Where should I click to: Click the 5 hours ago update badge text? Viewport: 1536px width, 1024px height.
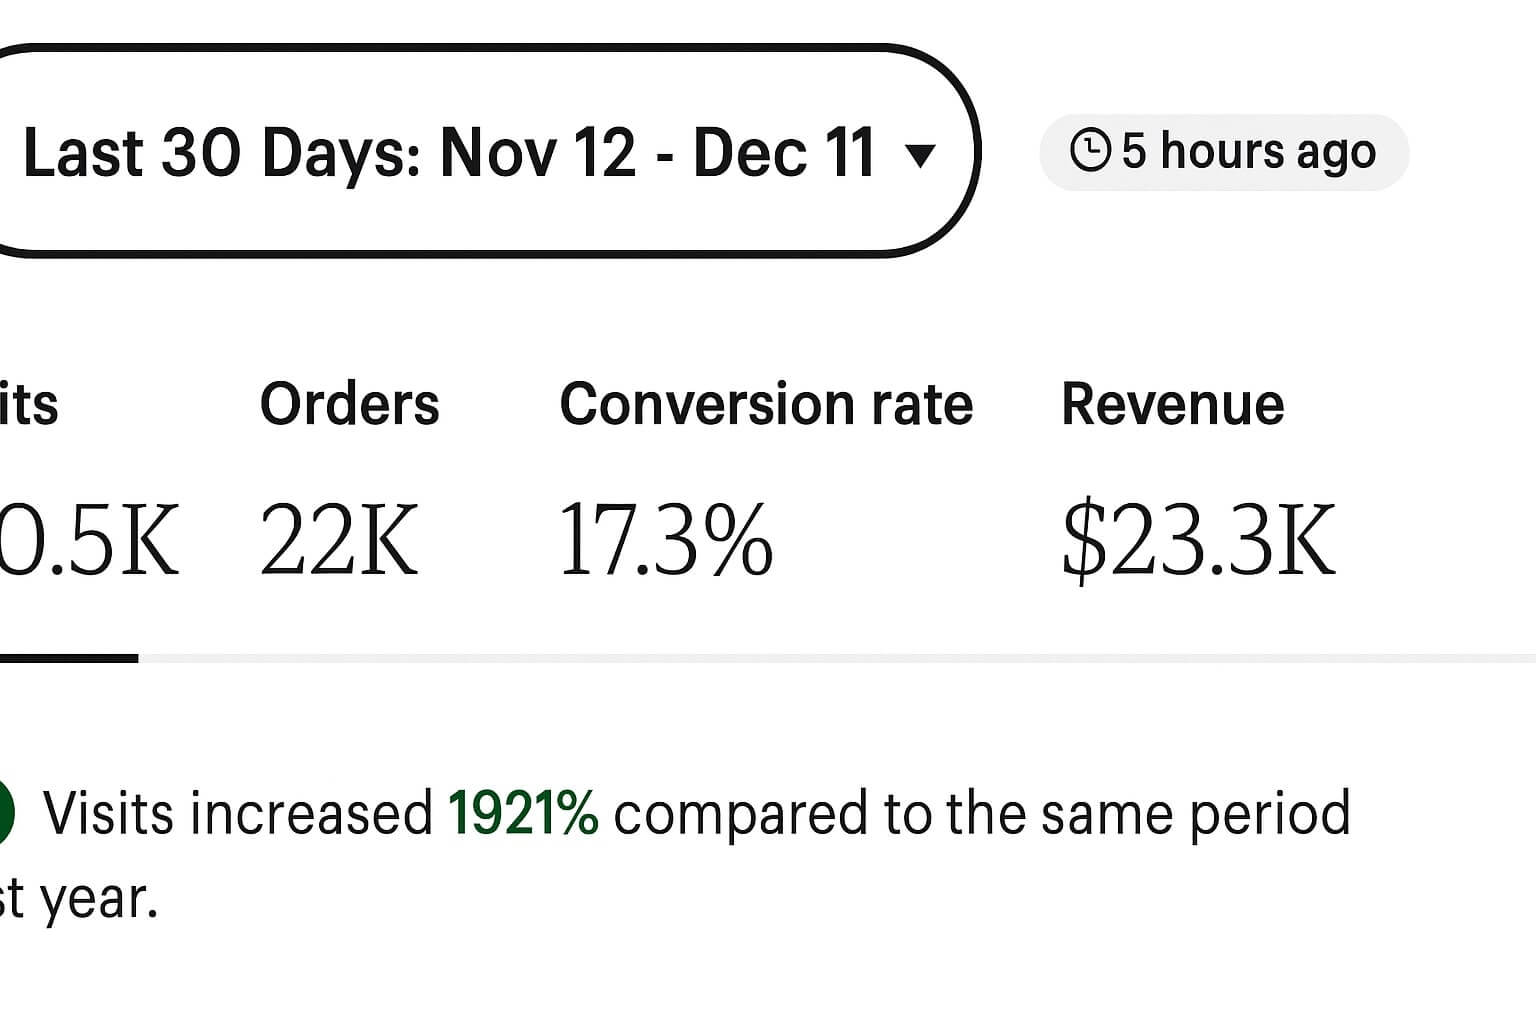1248,151
